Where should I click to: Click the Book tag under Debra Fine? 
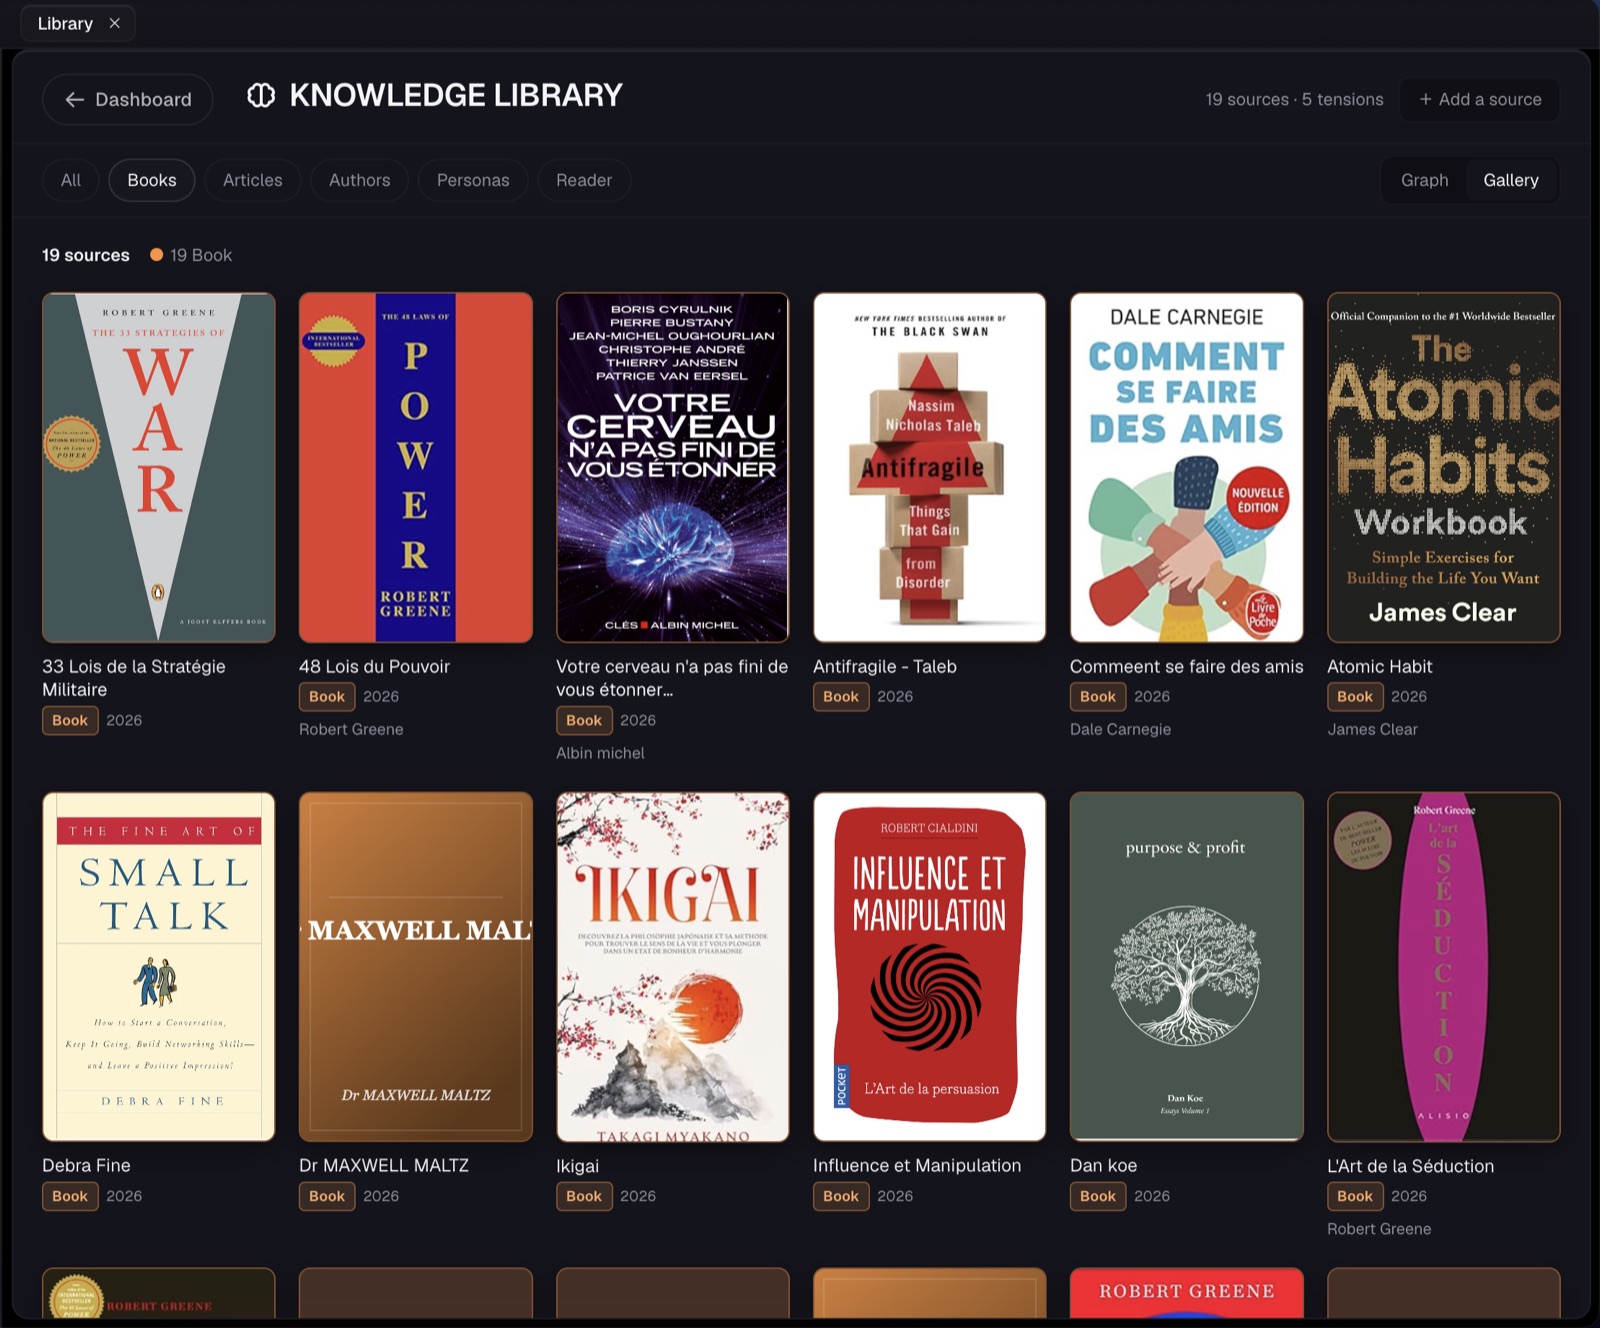70,1196
